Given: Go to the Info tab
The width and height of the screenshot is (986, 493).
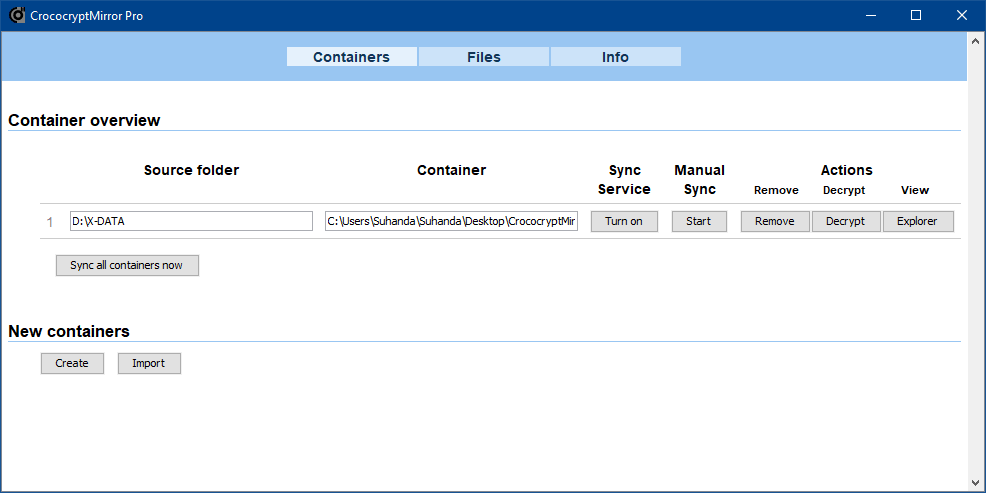Looking at the screenshot, I should [615, 57].
